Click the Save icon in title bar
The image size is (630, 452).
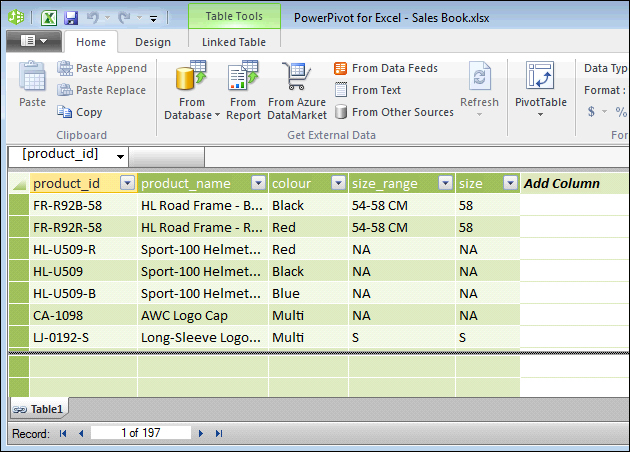click(x=71, y=18)
